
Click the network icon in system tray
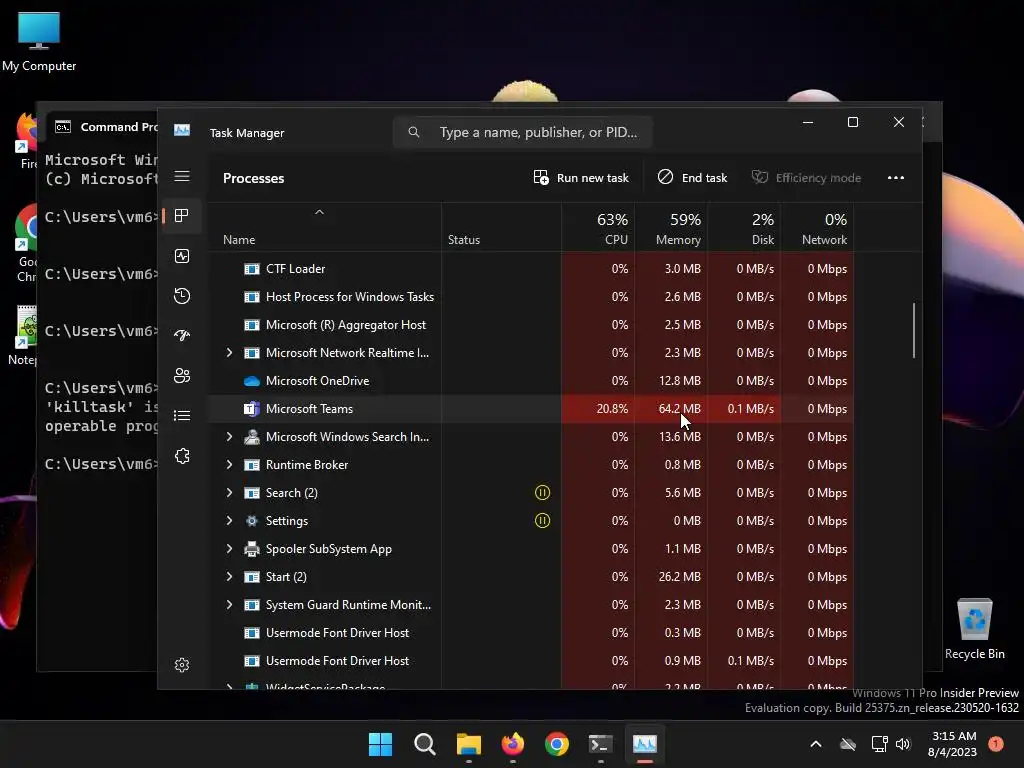879,744
